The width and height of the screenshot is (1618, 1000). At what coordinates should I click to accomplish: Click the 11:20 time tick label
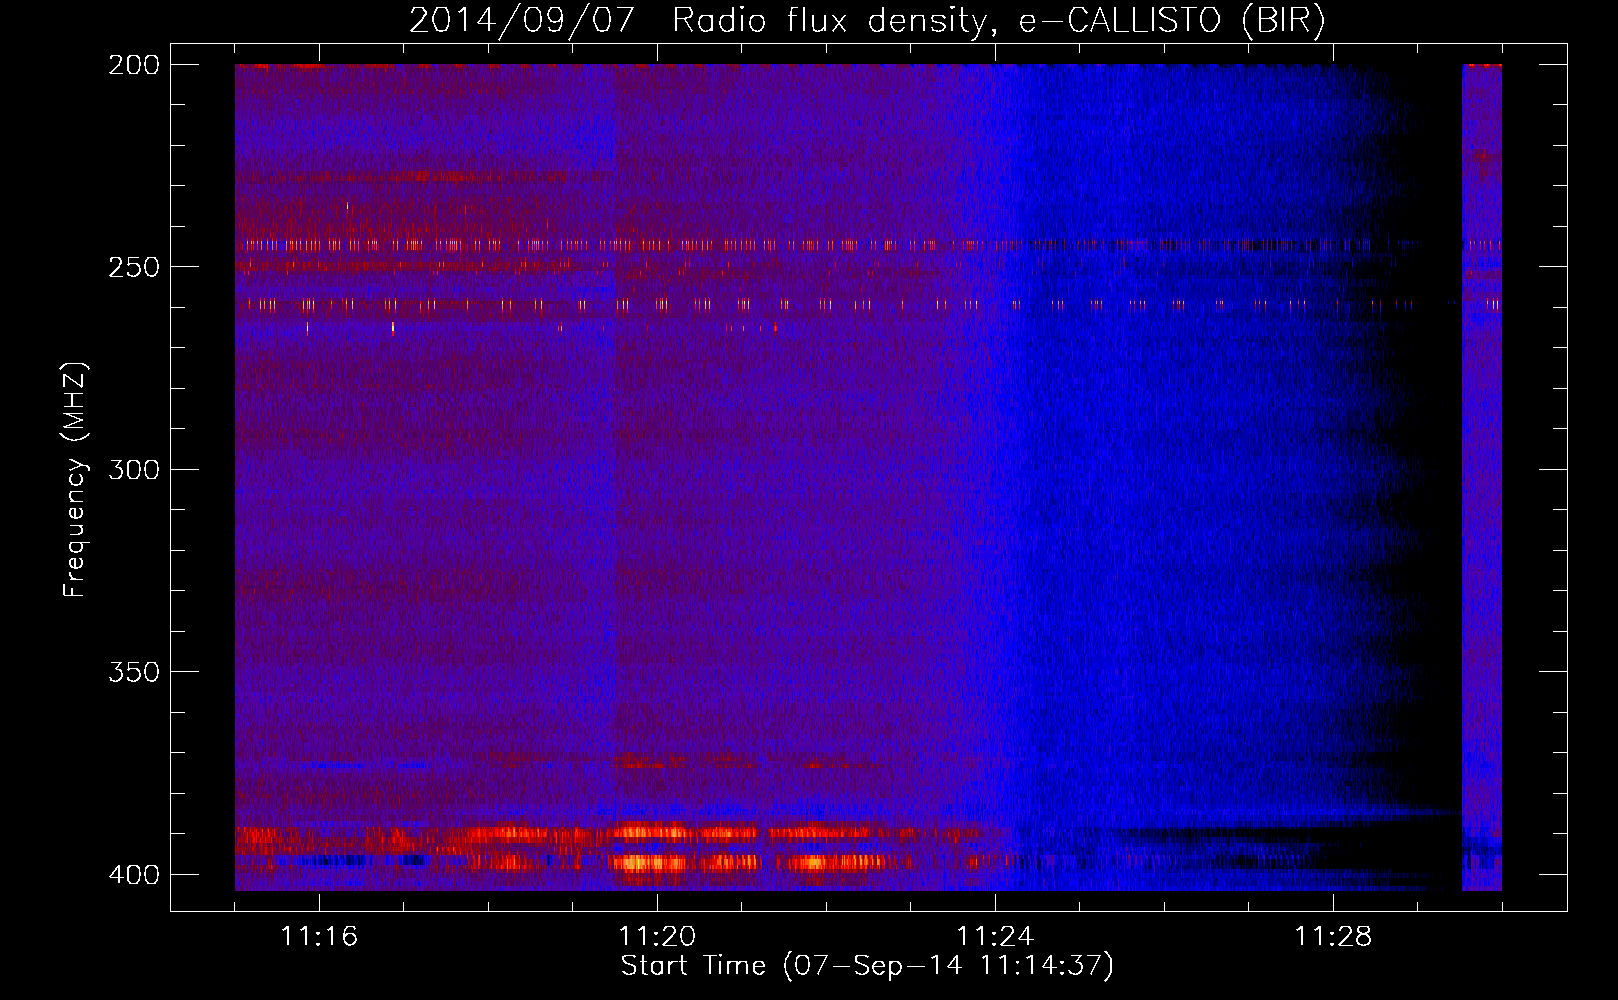(657, 936)
